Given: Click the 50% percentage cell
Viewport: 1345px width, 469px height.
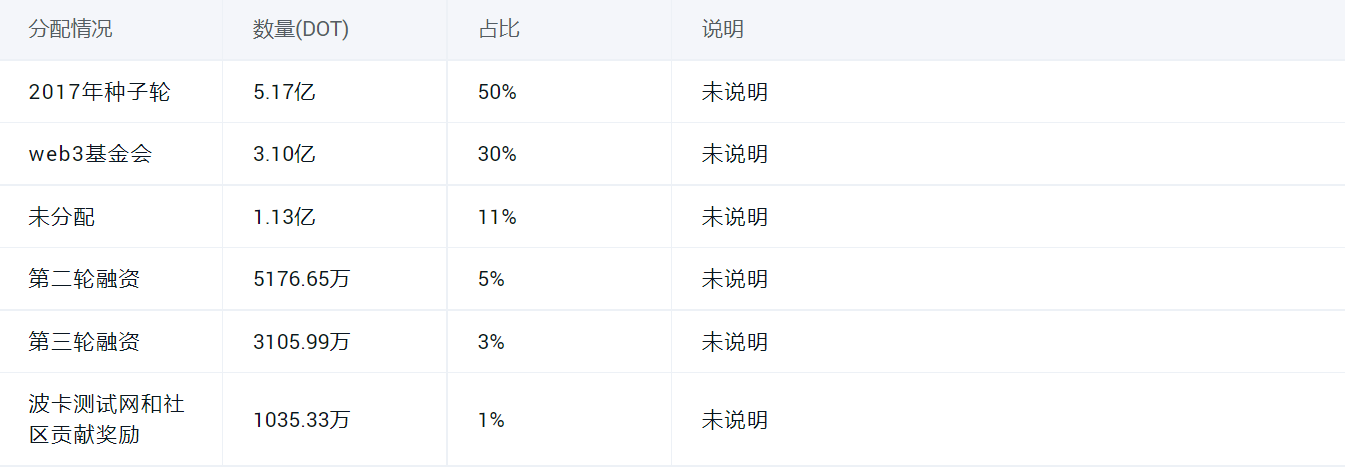Looking at the screenshot, I should 497,92.
